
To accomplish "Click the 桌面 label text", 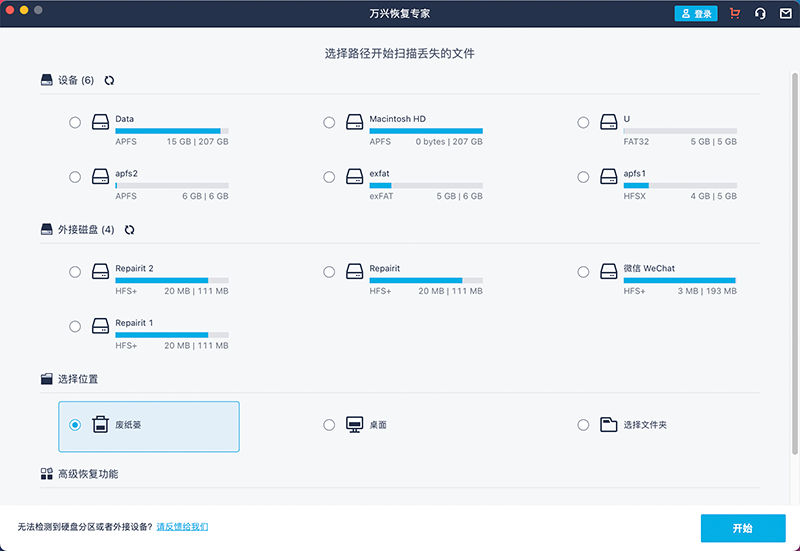I will (378, 425).
